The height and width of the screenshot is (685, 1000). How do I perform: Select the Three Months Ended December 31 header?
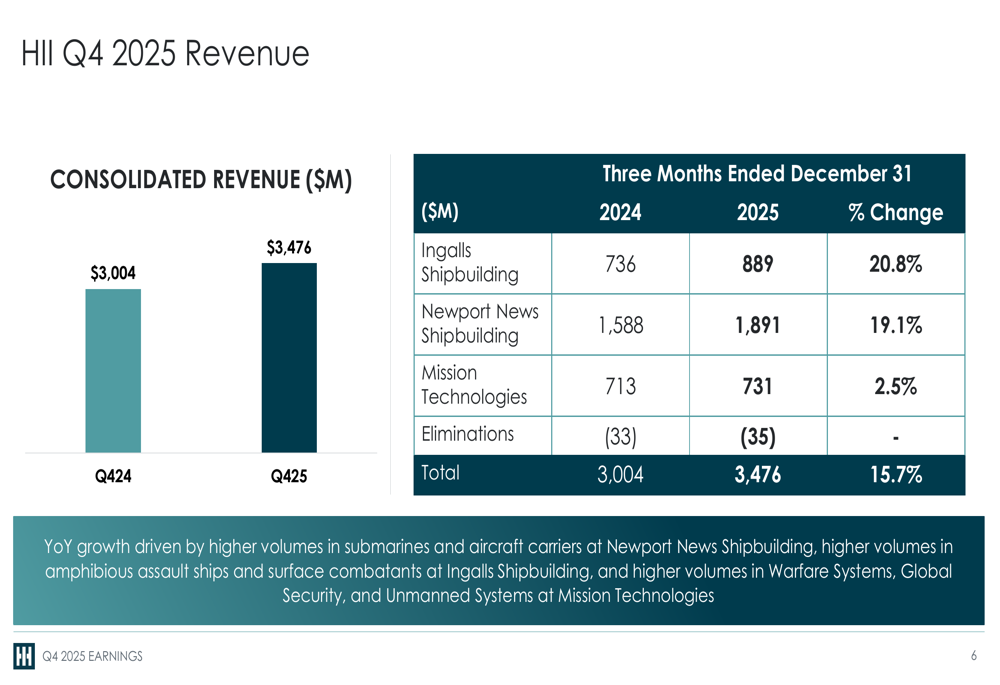click(757, 174)
